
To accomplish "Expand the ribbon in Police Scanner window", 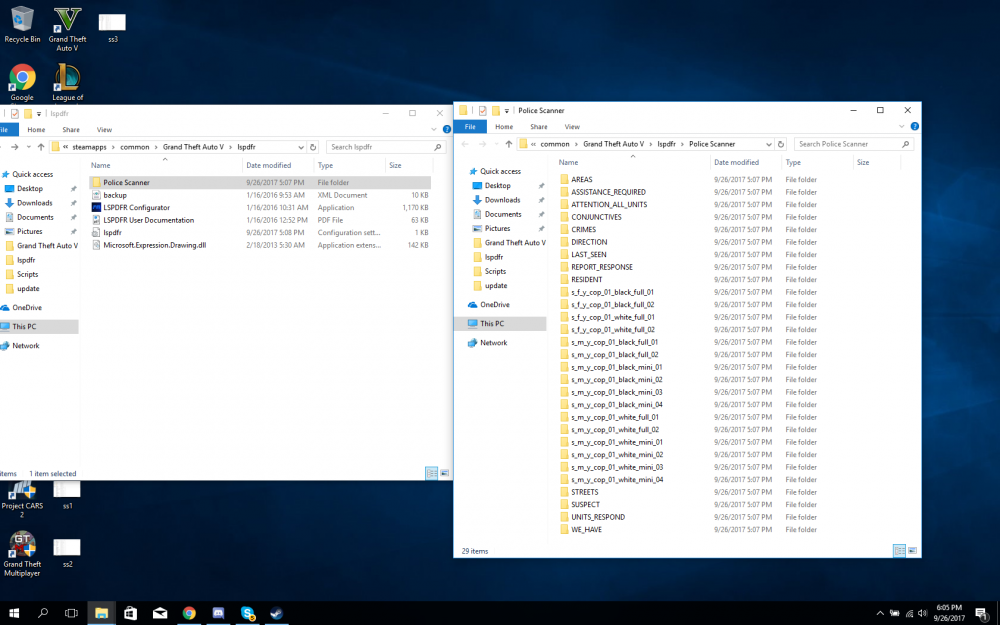I will [x=902, y=126].
